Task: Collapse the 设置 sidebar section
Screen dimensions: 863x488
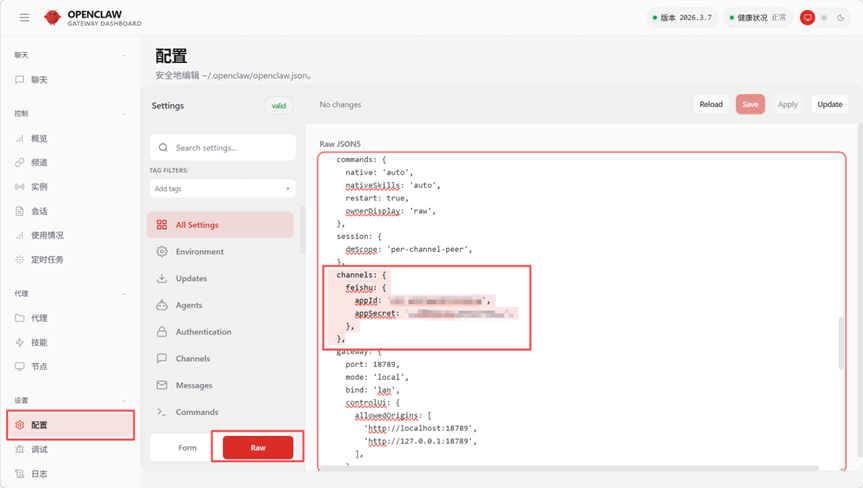Action: click(124, 401)
